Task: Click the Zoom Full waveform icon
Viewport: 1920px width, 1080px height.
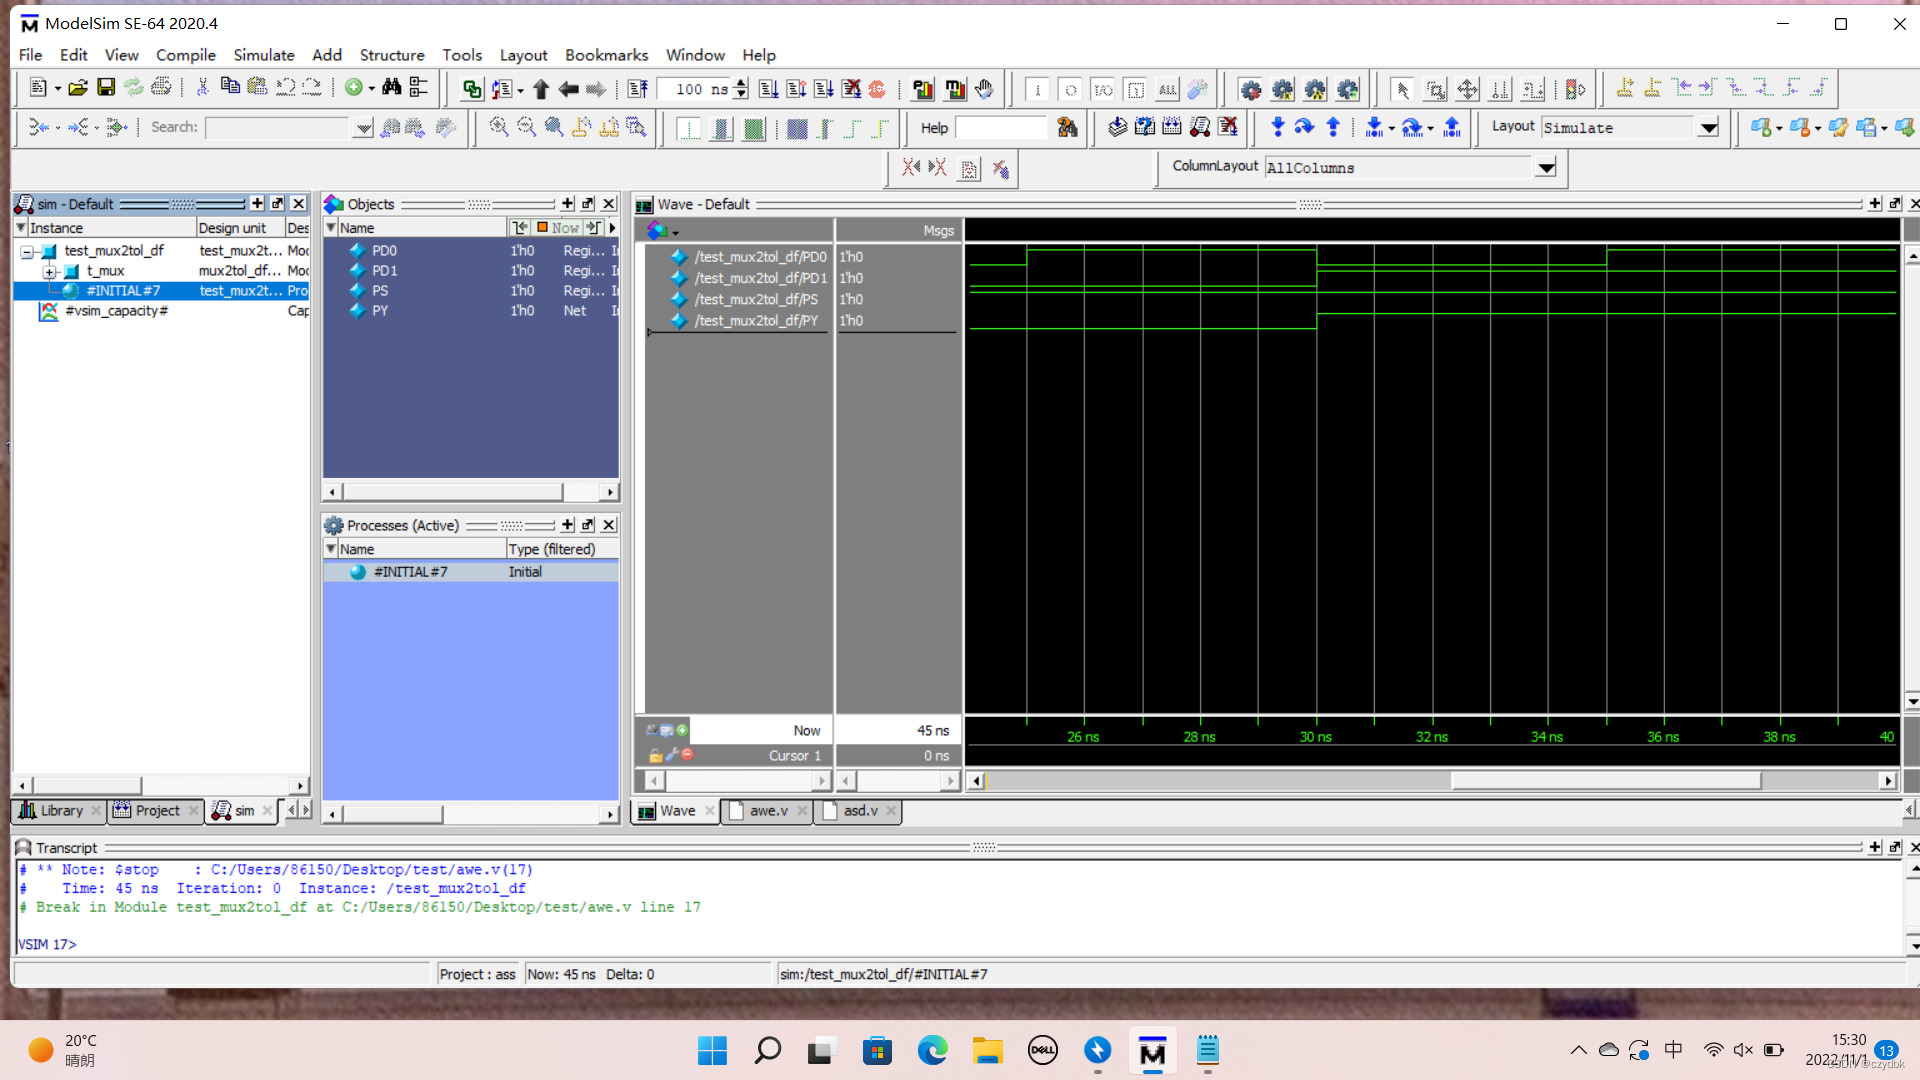Action: [x=554, y=127]
